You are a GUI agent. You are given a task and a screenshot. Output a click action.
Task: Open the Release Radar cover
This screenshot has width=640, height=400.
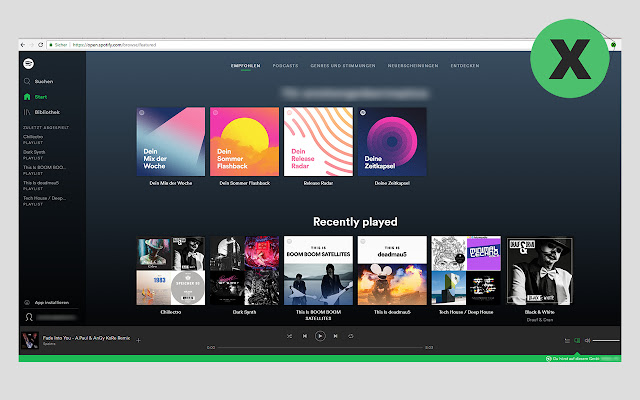point(318,142)
